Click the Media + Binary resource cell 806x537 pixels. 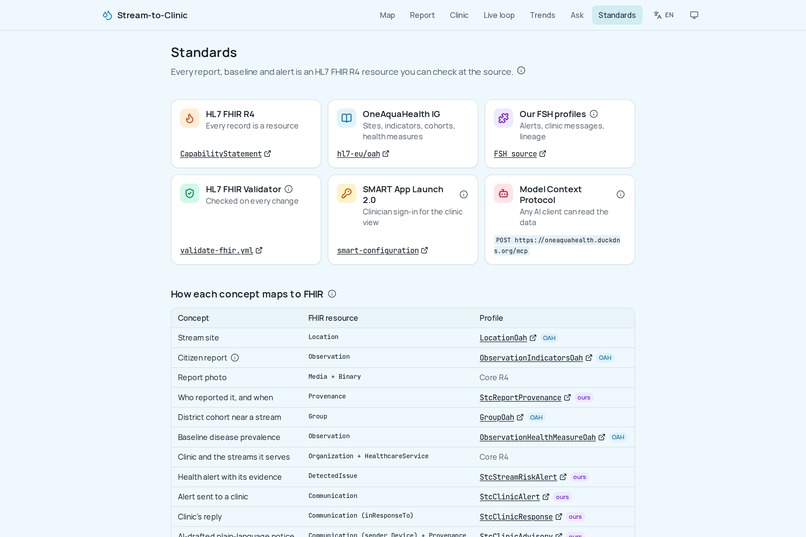335,377
